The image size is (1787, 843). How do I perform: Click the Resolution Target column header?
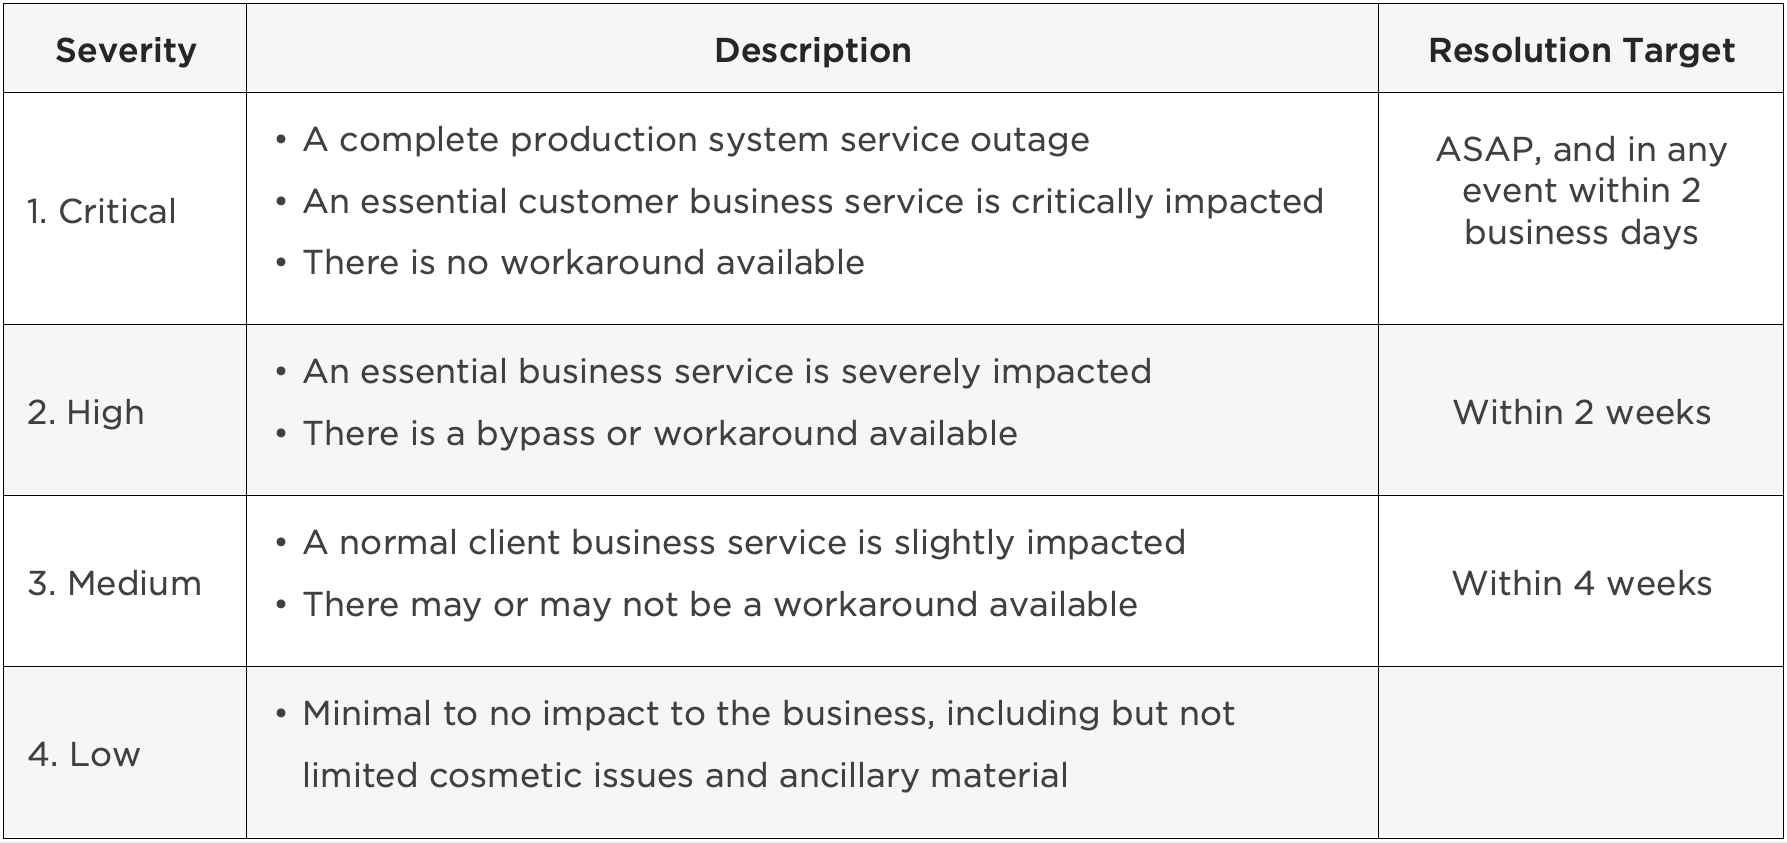(1581, 50)
